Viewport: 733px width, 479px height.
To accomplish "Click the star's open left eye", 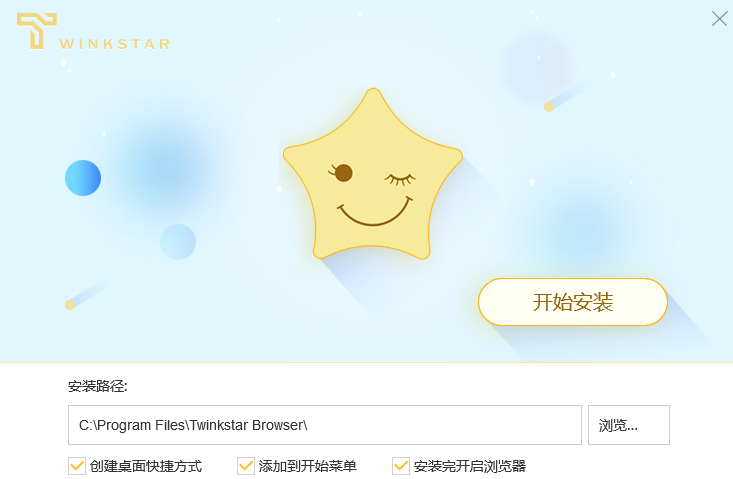I will pos(342,172).
